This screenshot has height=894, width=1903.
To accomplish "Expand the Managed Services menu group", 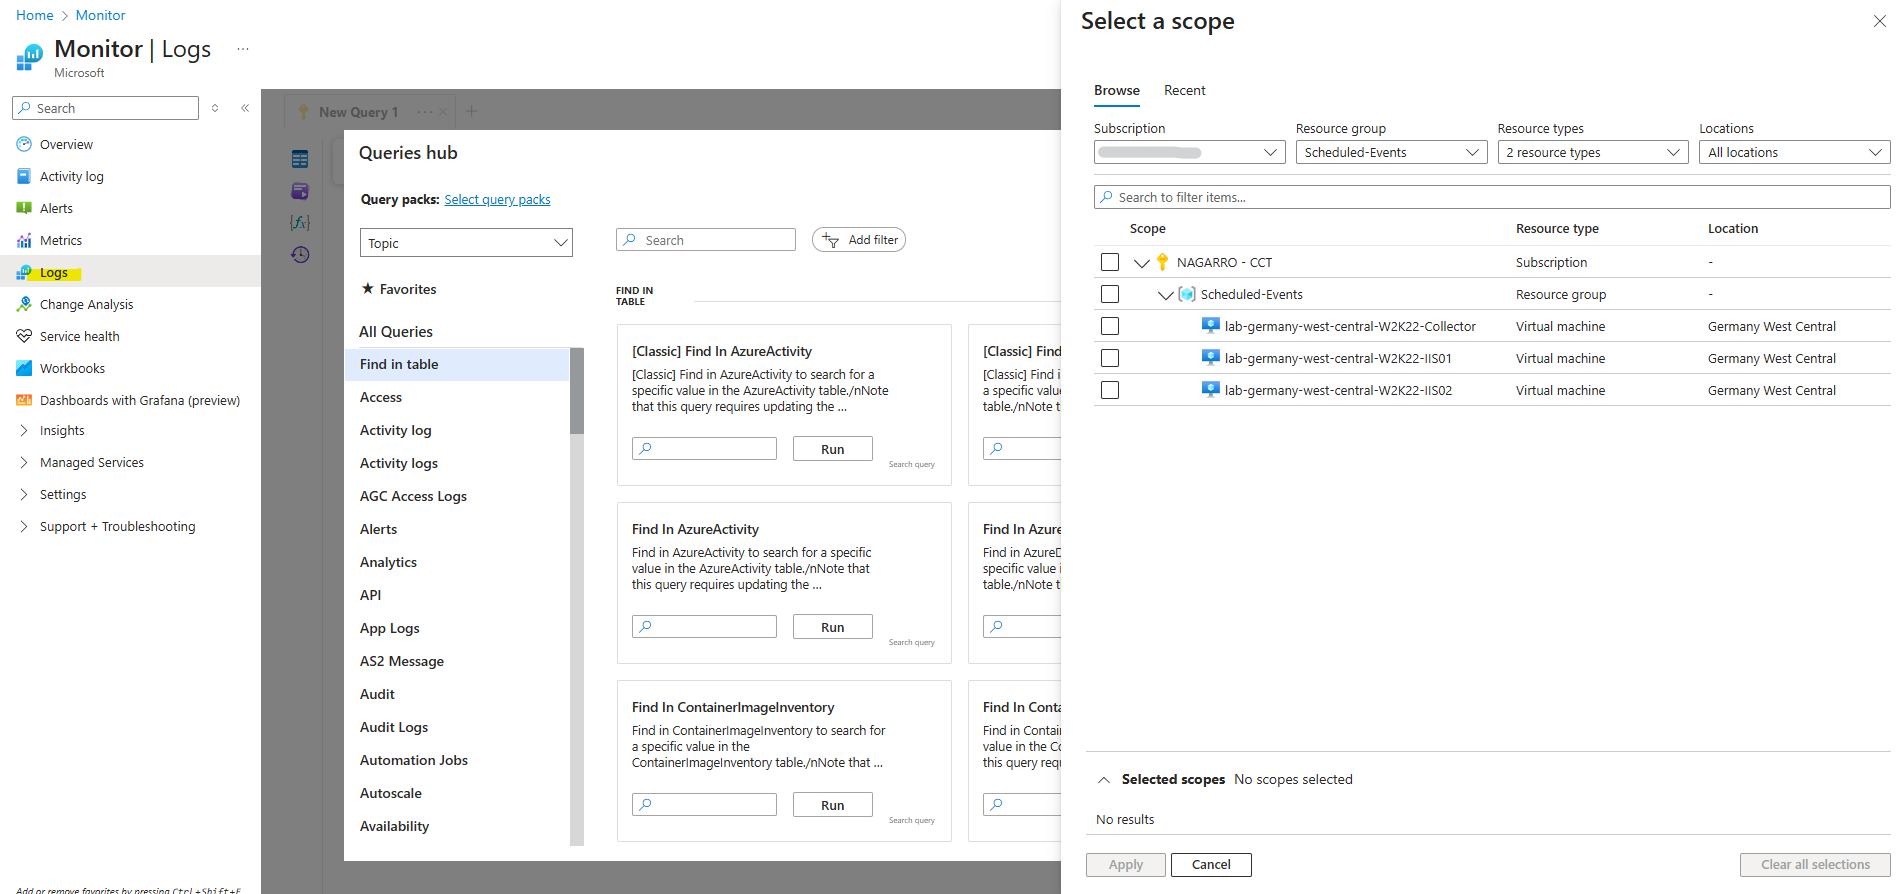I will coord(24,462).
